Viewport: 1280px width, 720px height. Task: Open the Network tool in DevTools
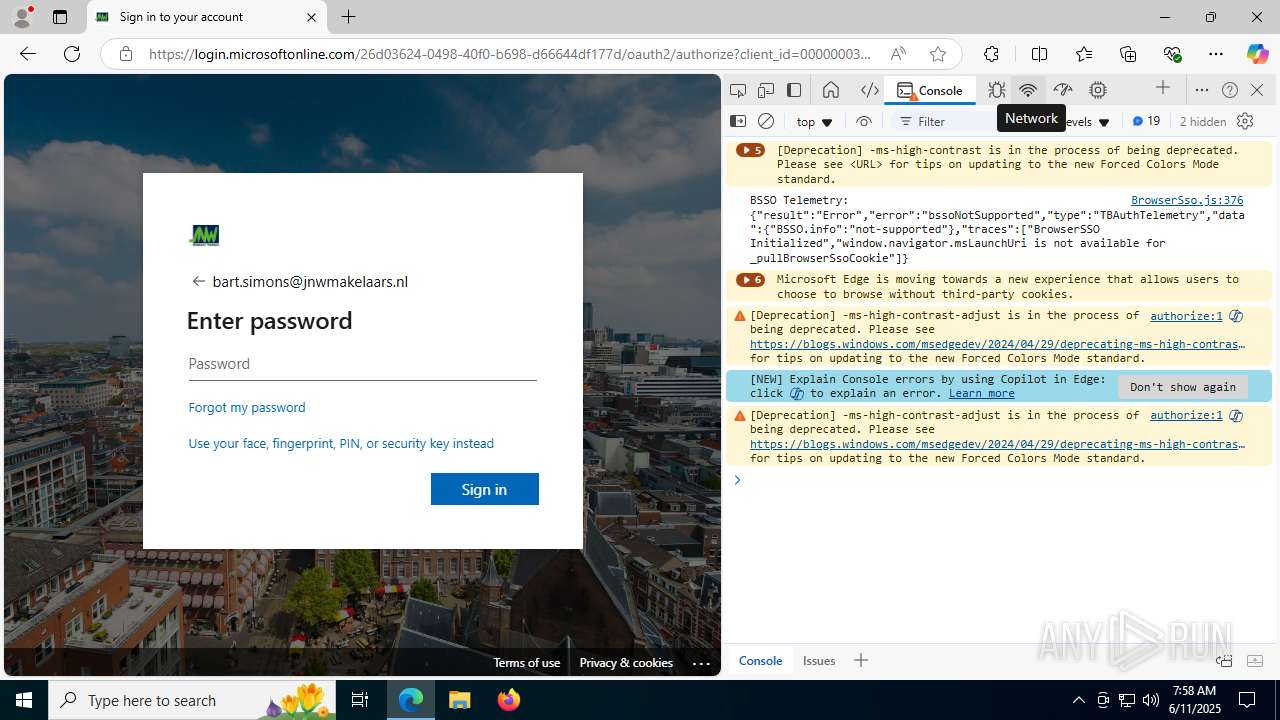[1028, 90]
